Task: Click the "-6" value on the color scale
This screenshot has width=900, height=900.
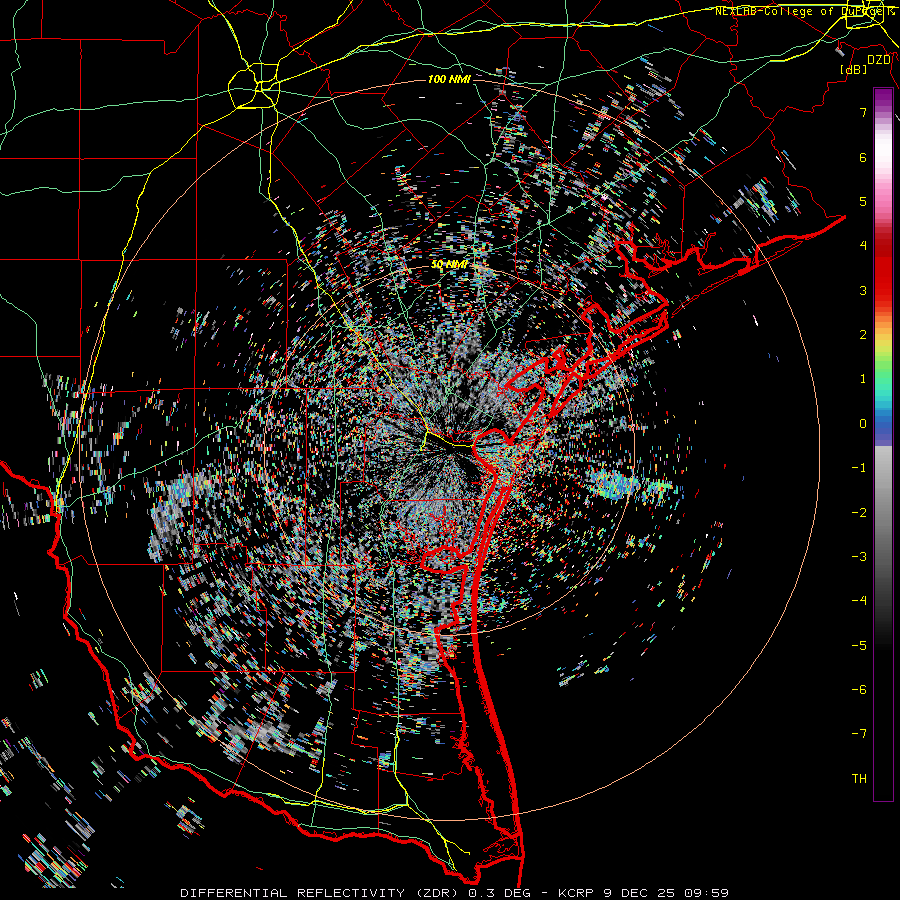Action: tap(859, 690)
